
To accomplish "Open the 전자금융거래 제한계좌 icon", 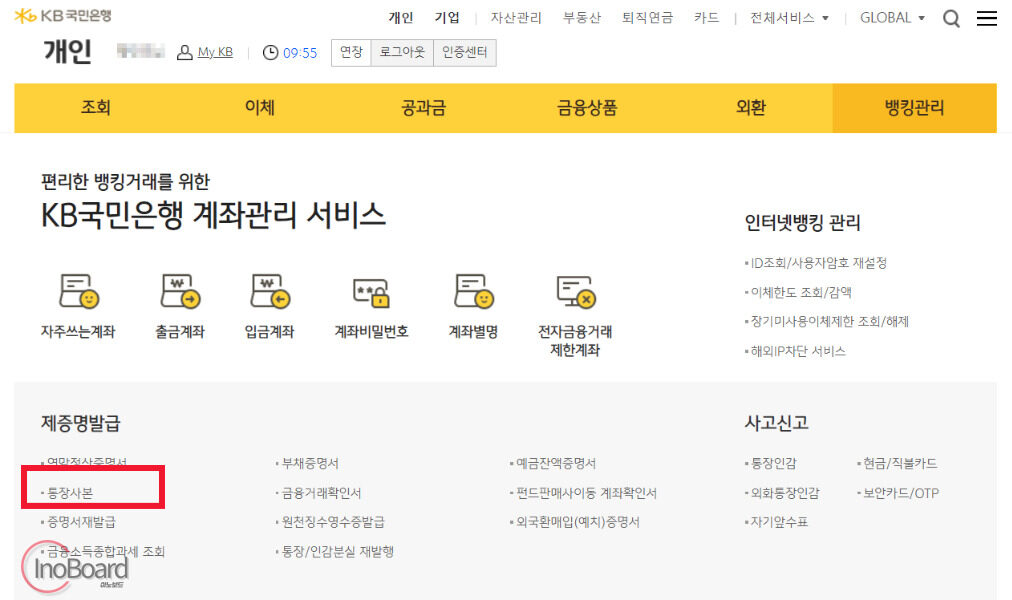I will pos(576,292).
